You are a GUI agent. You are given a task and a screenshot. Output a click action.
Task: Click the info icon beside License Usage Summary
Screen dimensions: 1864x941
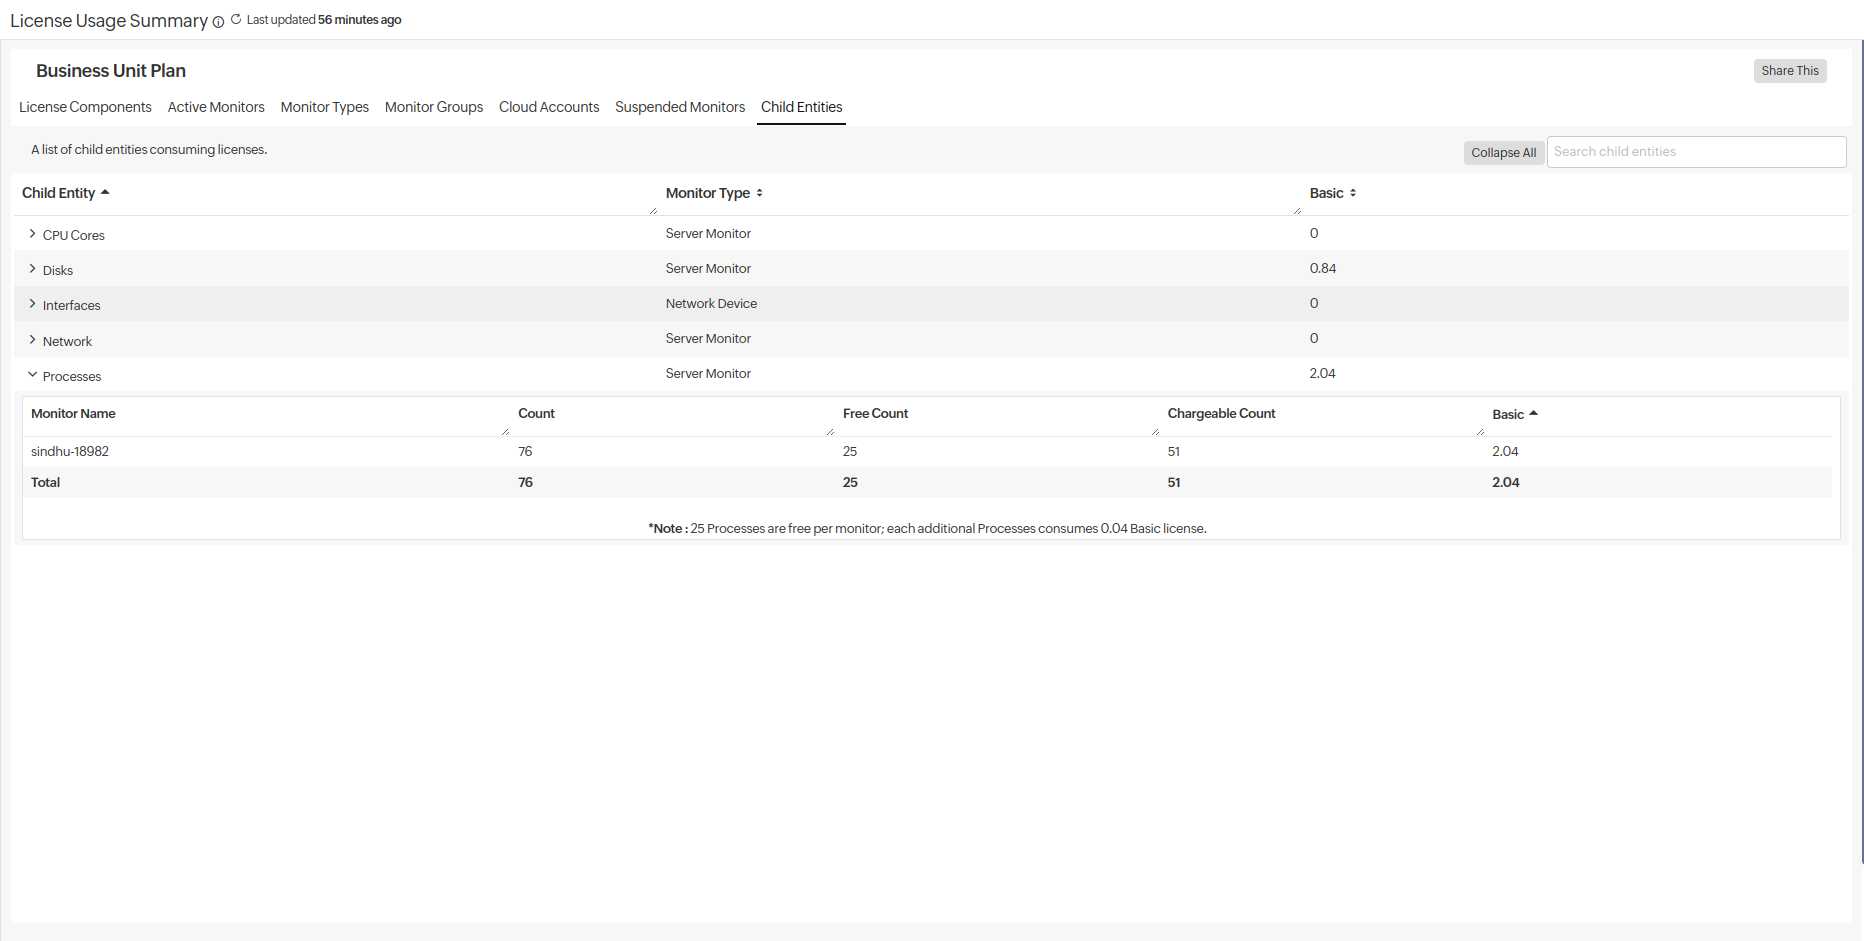click(218, 22)
